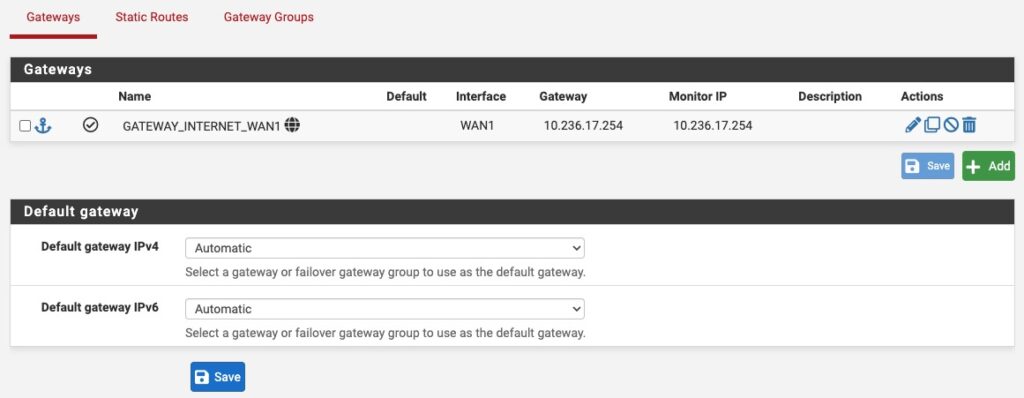Click the Name column header
This screenshot has width=1024, height=398.
[x=135, y=96]
